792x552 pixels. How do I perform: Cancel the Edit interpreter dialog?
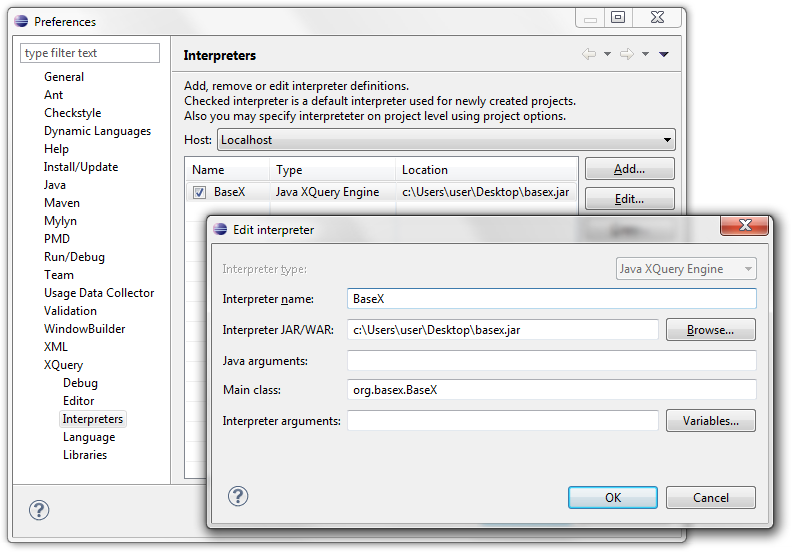pyautogui.click(x=711, y=497)
